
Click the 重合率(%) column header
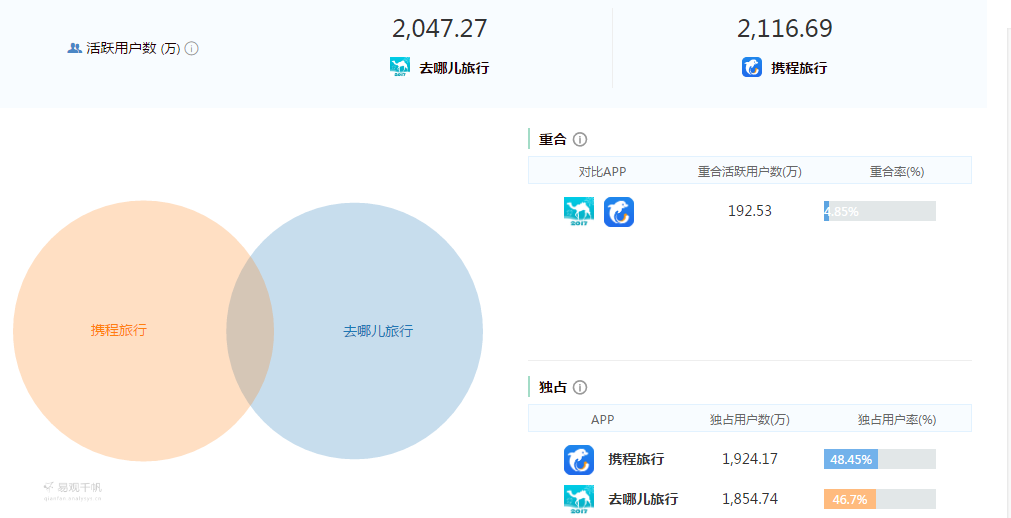pyautogui.click(x=898, y=172)
